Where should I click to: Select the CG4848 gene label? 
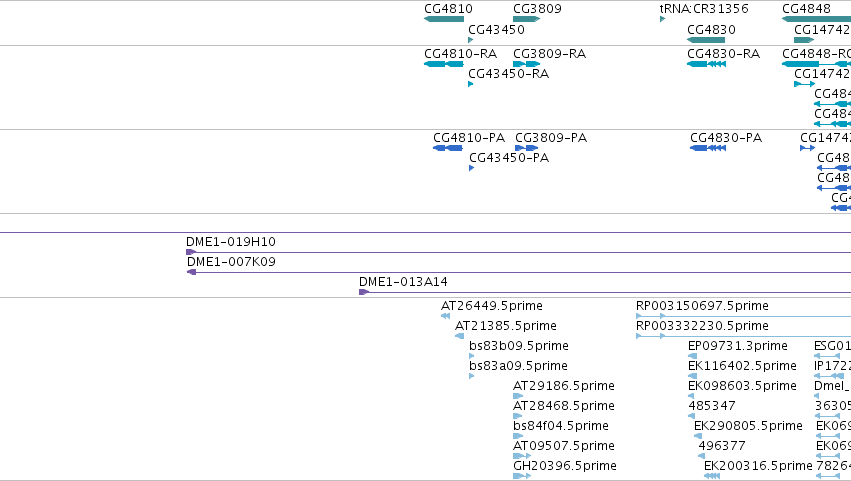coord(806,9)
